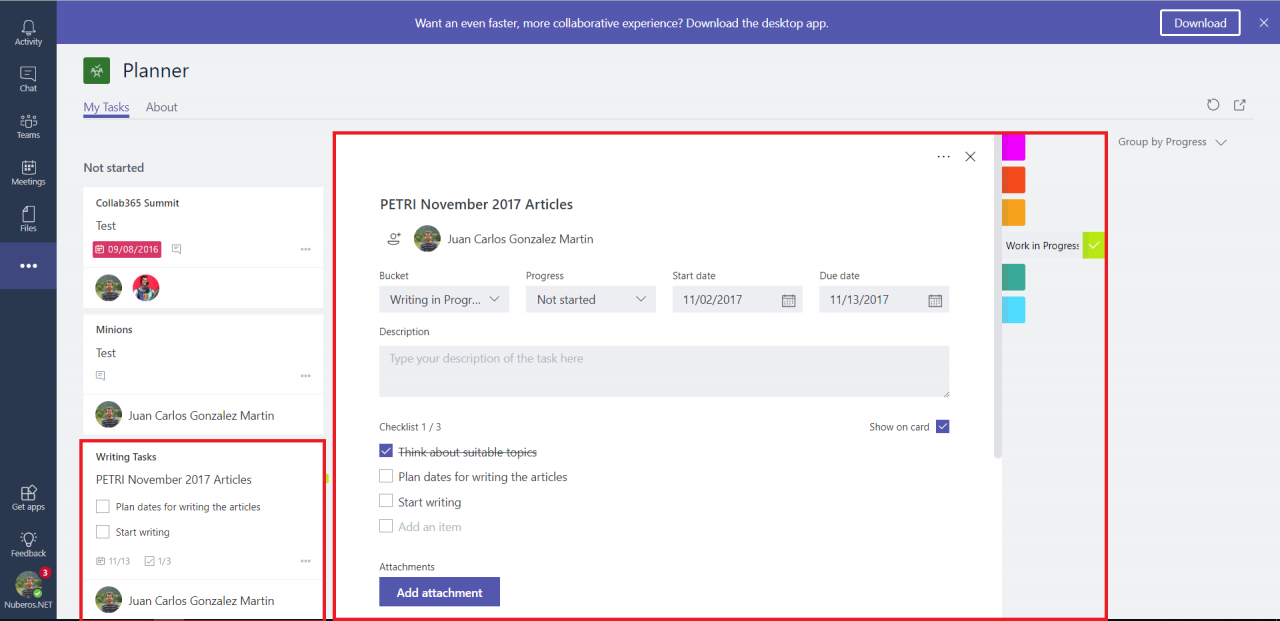Select the magenta label swatch
The height and width of the screenshot is (621, 1280).
[1012, 147]
